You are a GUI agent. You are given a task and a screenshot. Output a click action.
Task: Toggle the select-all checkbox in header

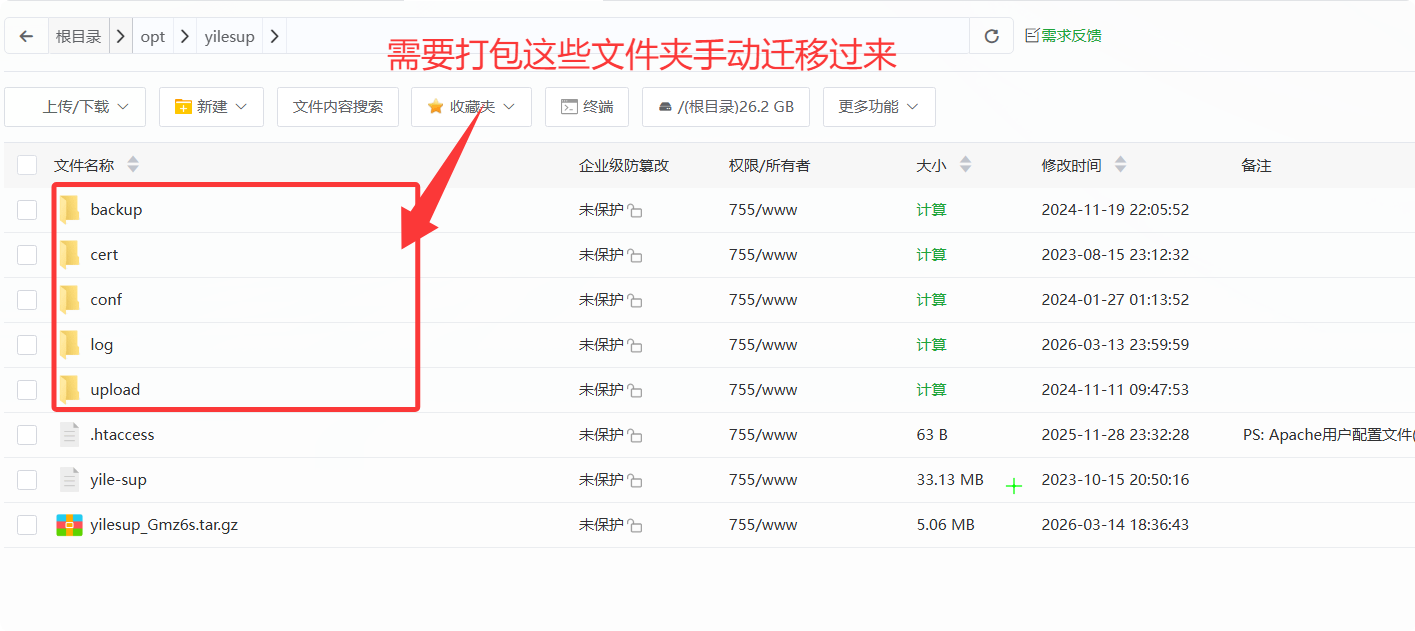pyautogui.click(x=27, y=165)
